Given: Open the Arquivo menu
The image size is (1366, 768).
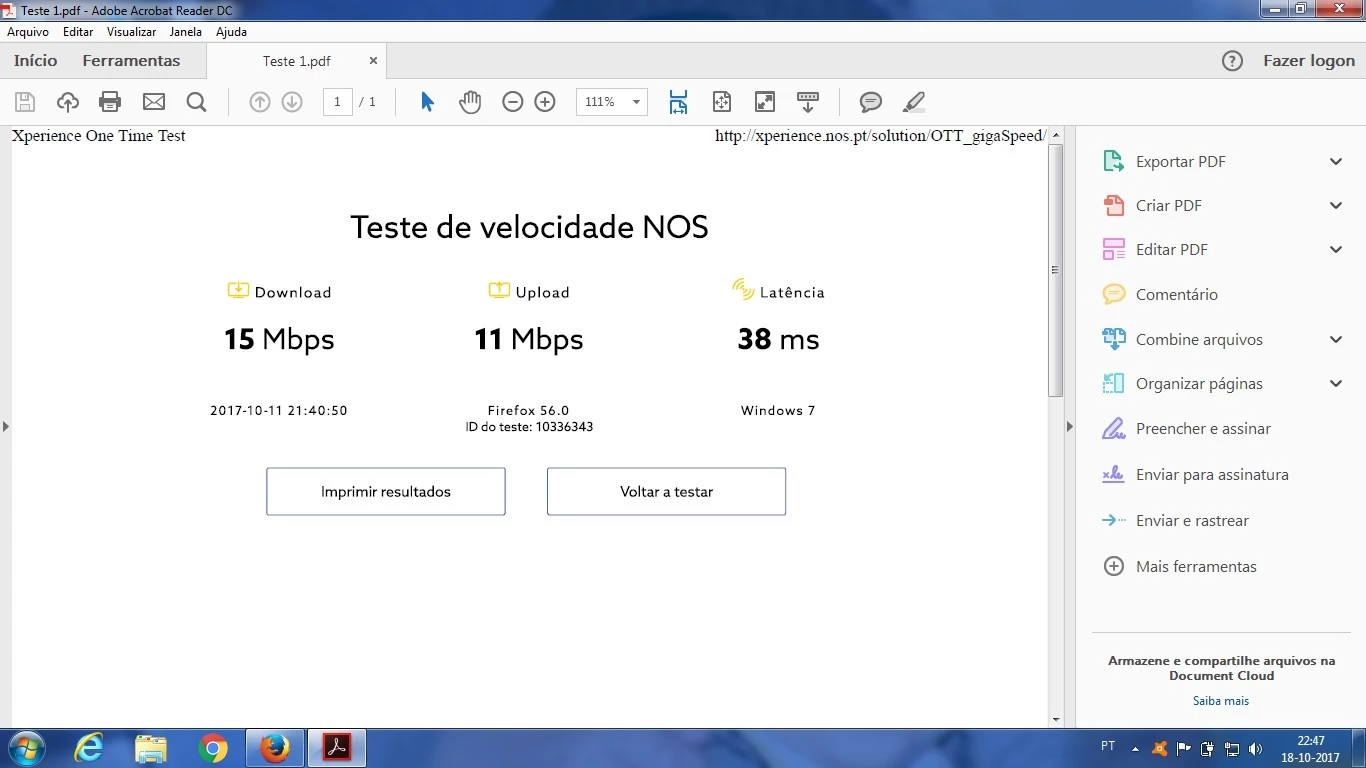Looking at the screenshot, I should coord(28,32).
